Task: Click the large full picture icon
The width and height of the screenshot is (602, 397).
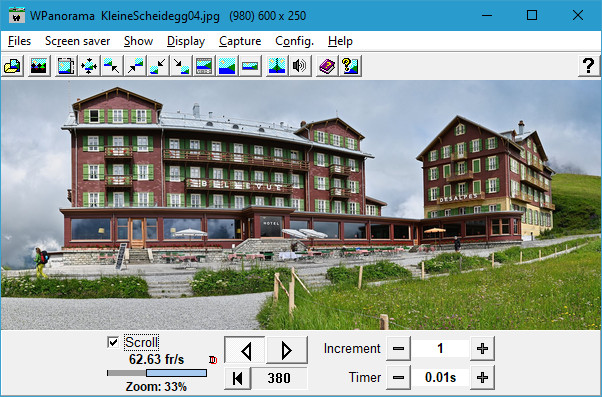Action: click(227, 66)
